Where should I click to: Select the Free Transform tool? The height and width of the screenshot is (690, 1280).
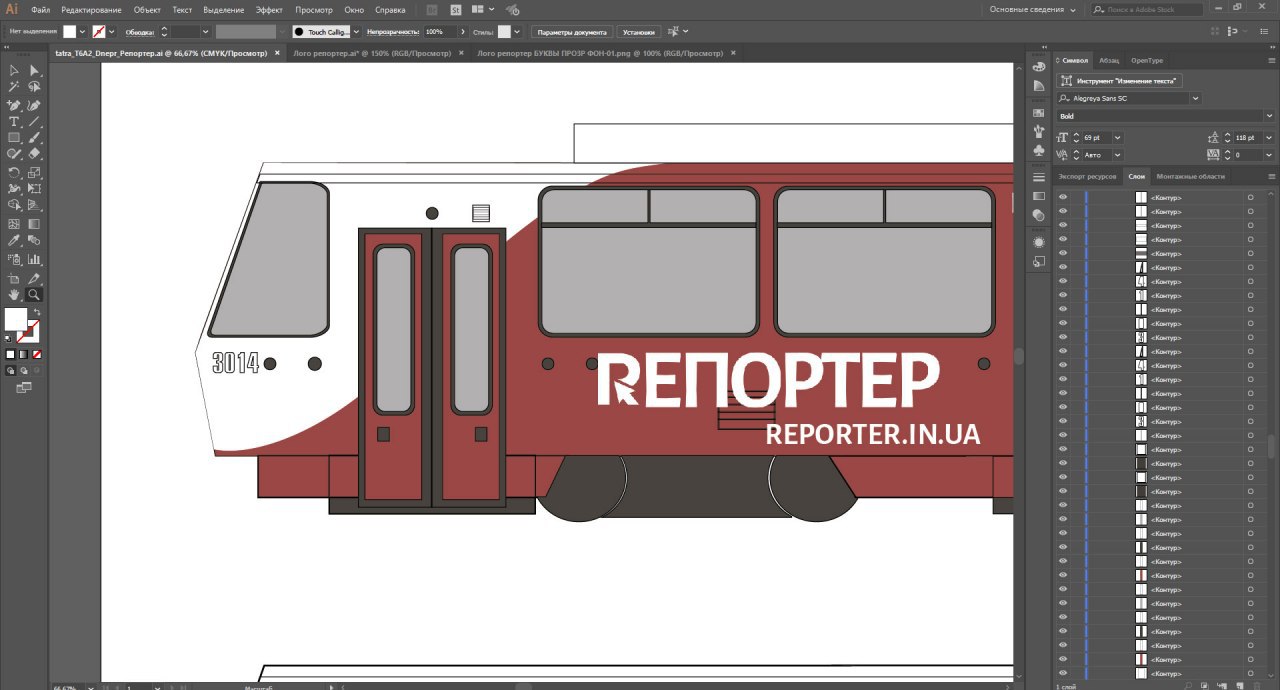34,189
